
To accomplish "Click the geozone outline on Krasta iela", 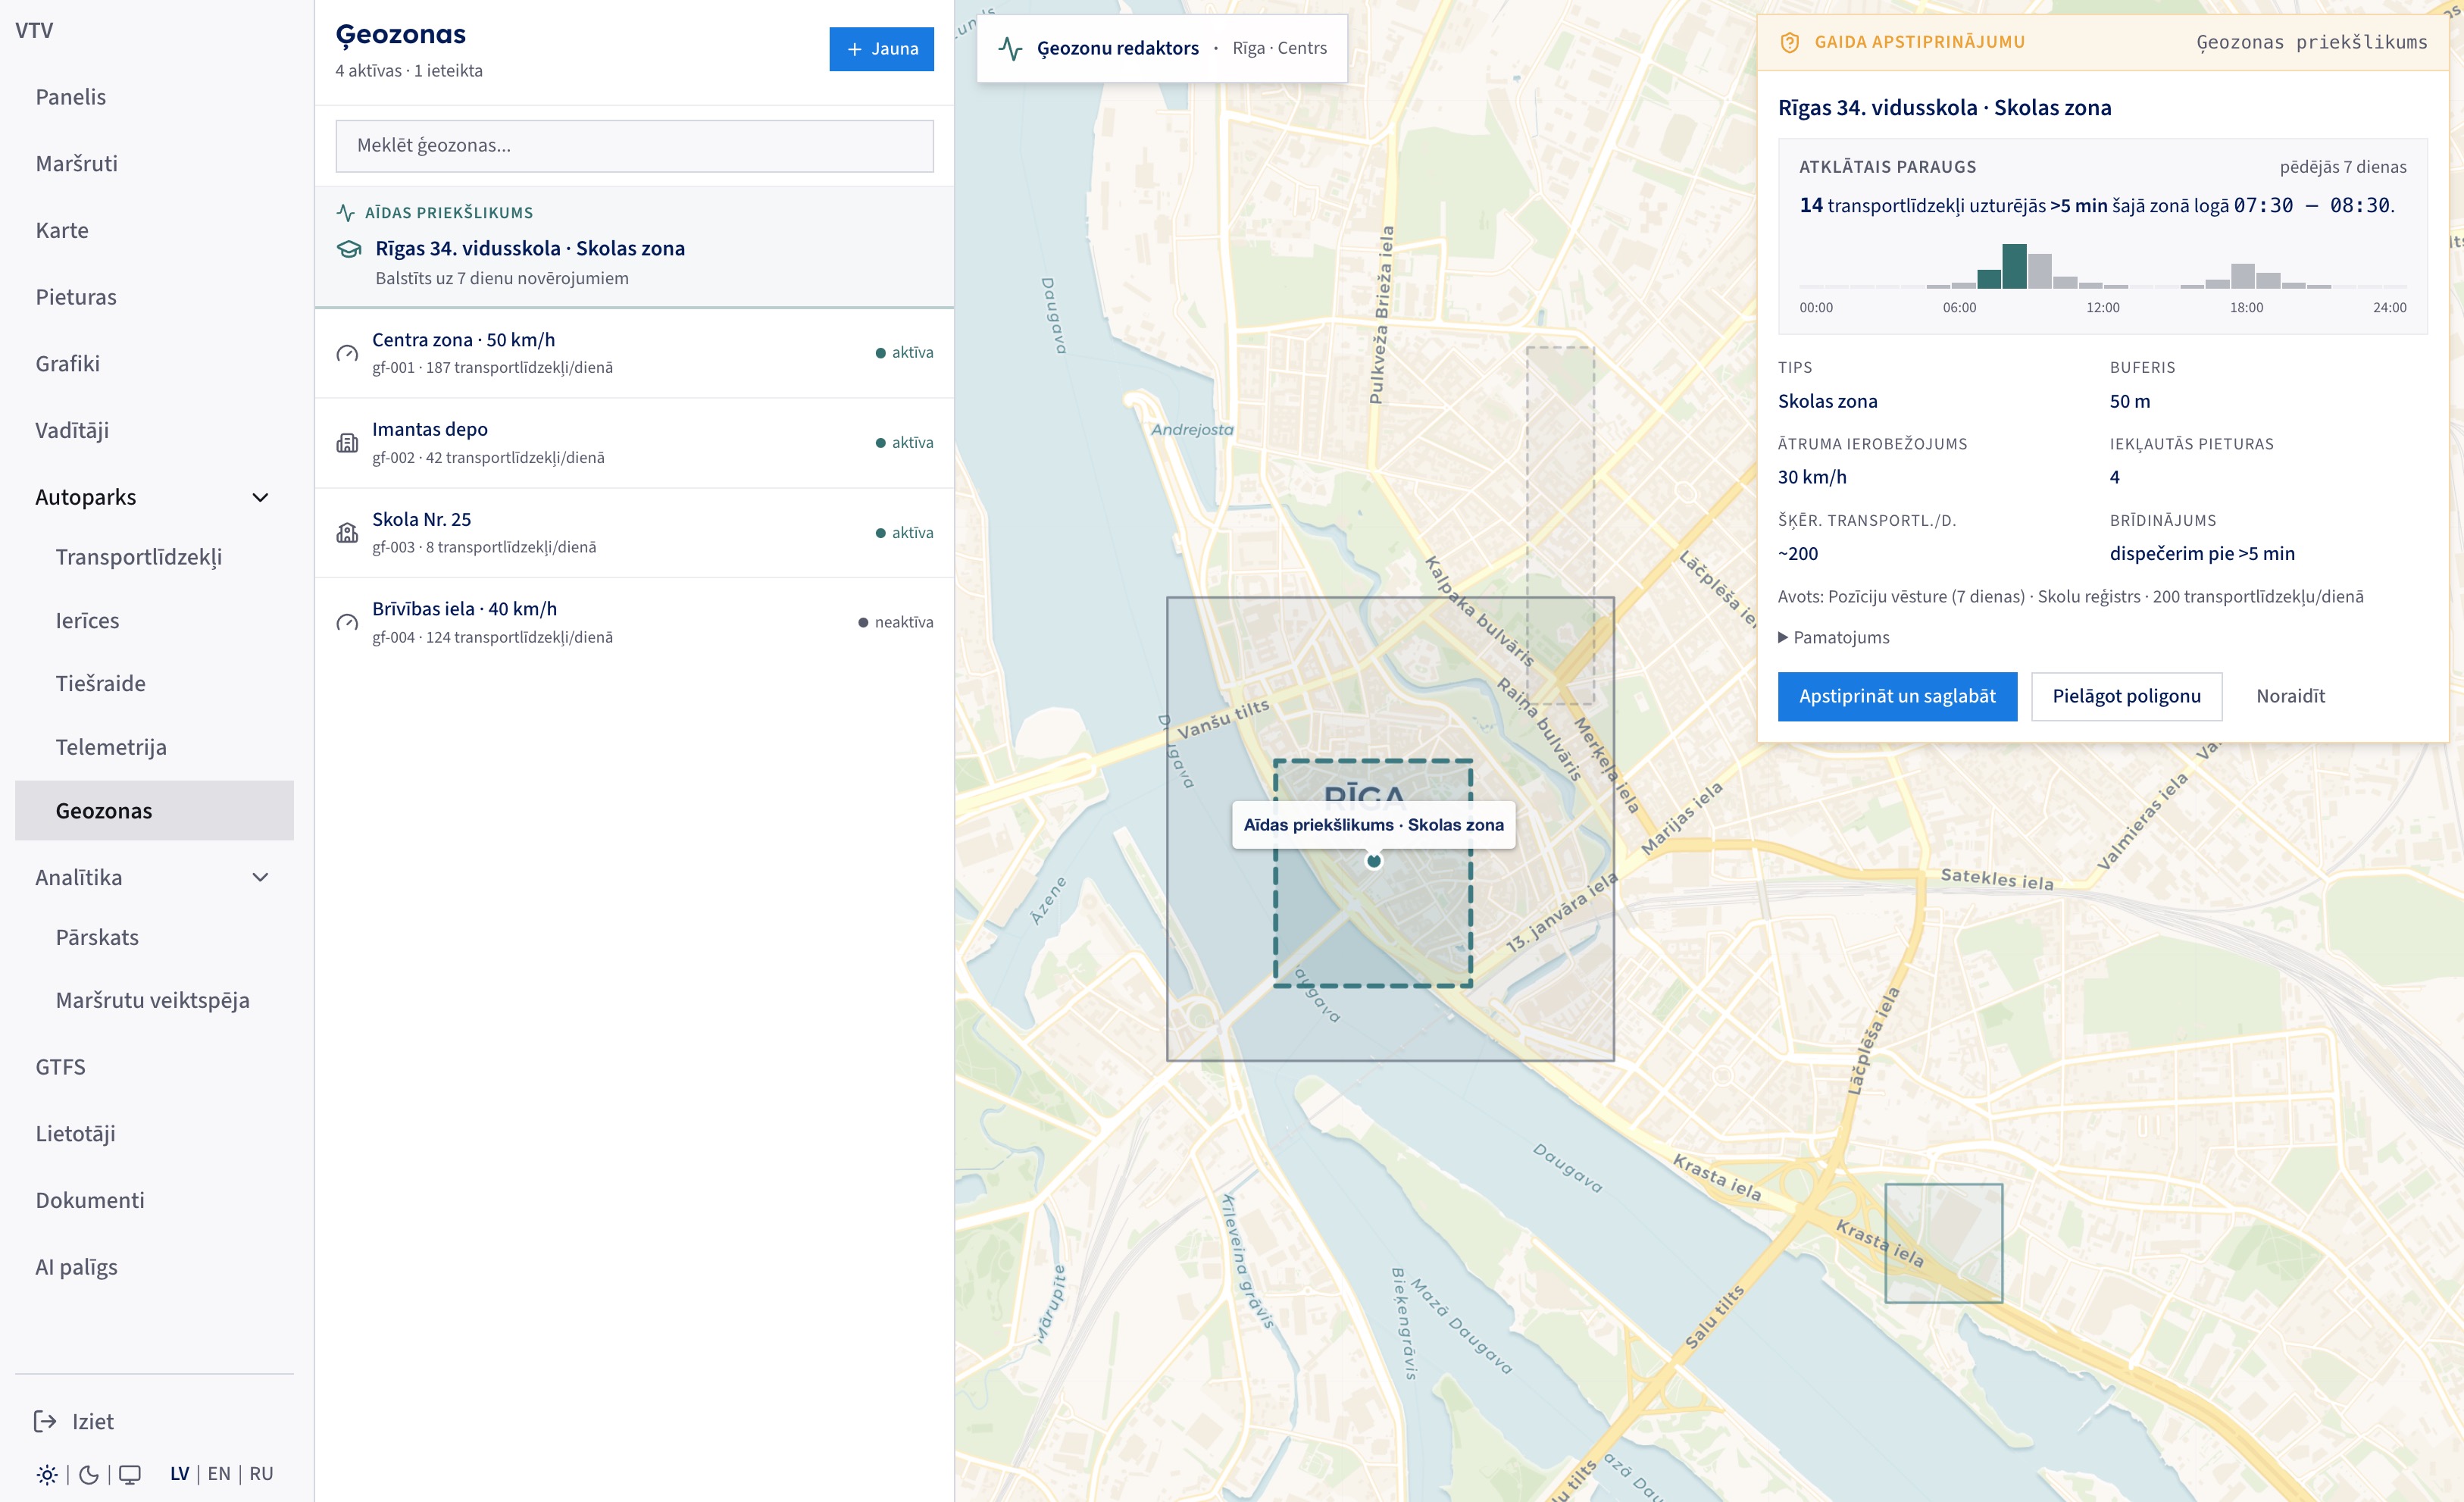I will [1943, 1243].
